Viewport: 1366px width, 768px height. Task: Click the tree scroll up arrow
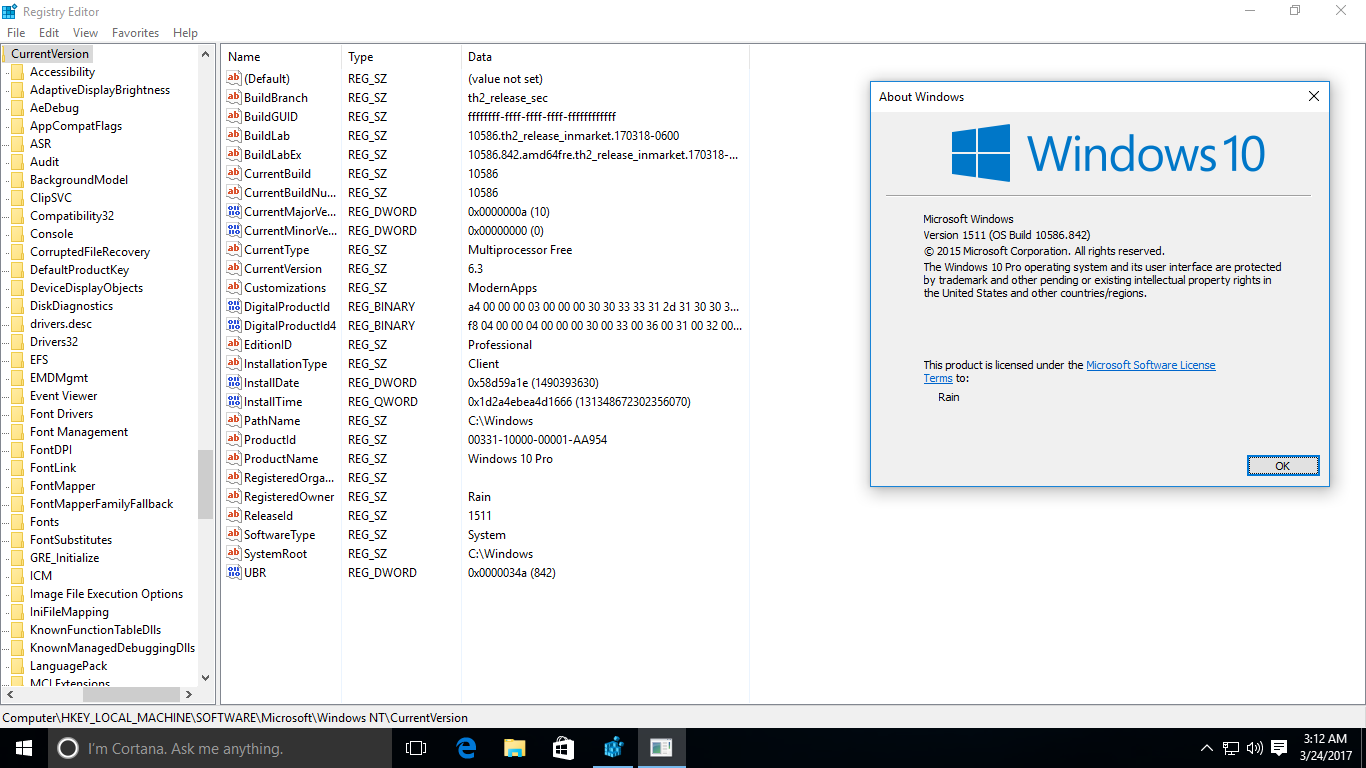pos(206,54)
